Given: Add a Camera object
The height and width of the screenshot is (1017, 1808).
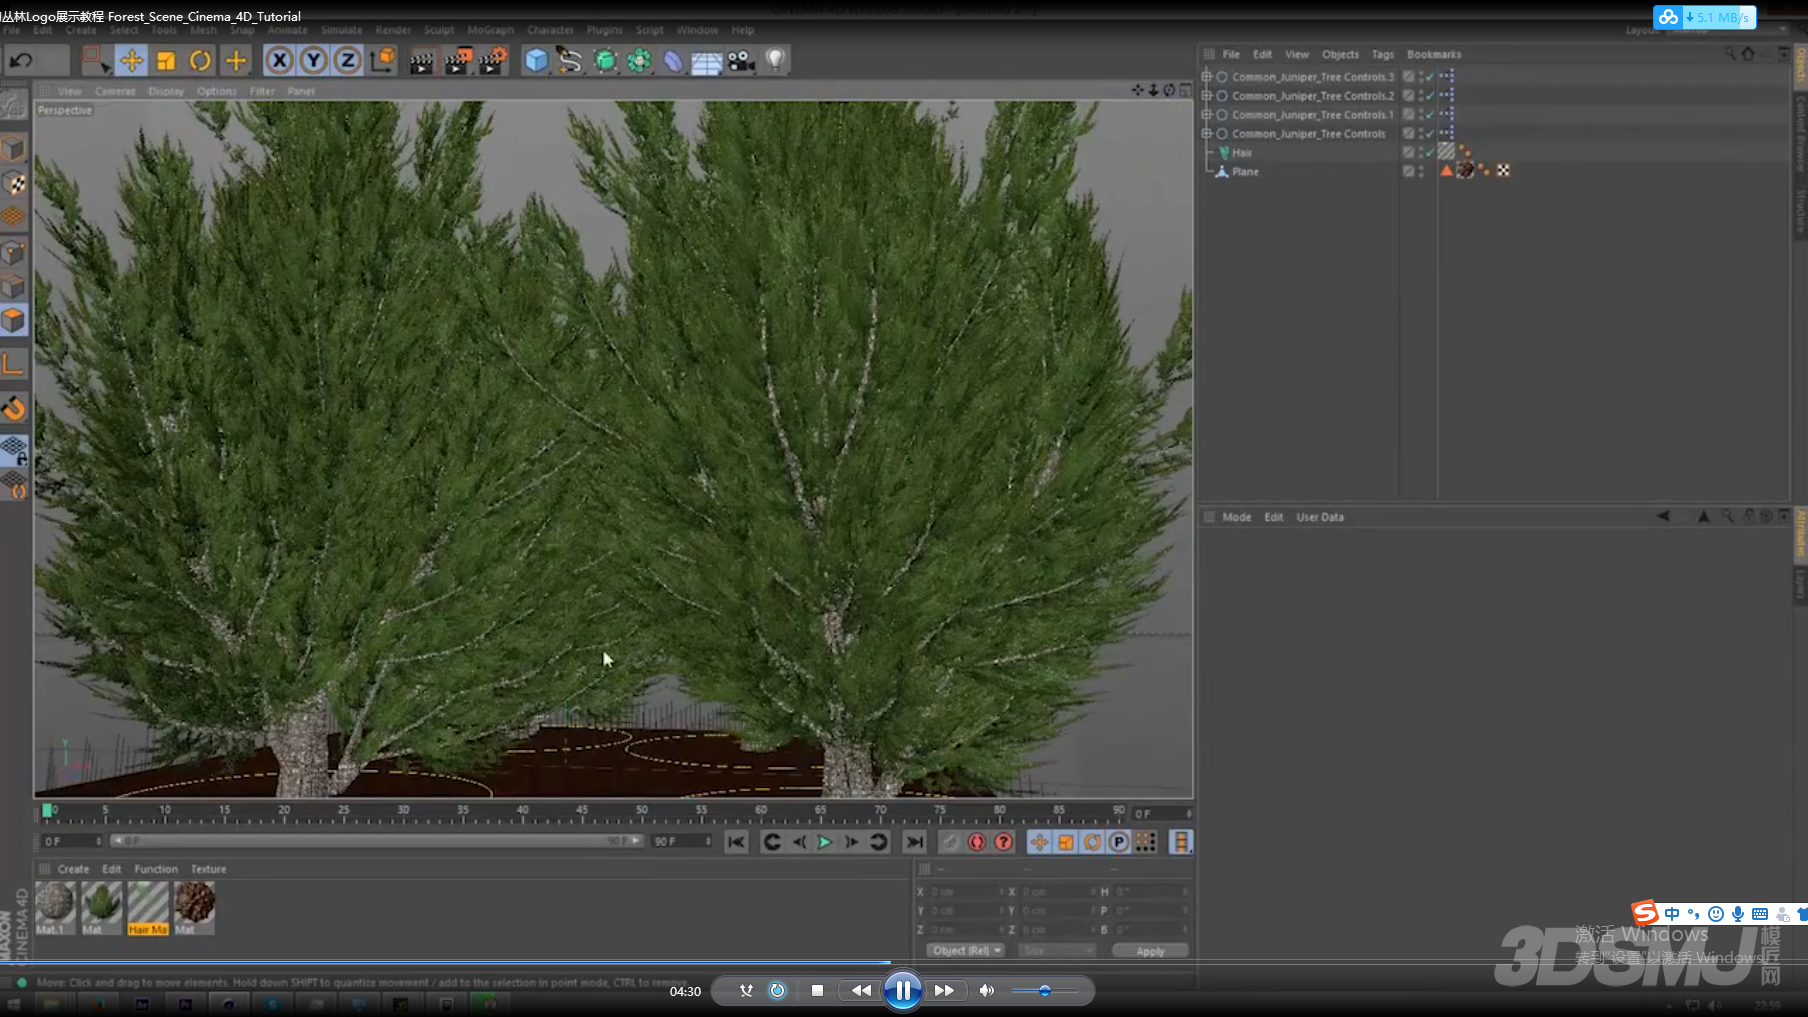Looking at the screenshot, I should coord(741,61).
